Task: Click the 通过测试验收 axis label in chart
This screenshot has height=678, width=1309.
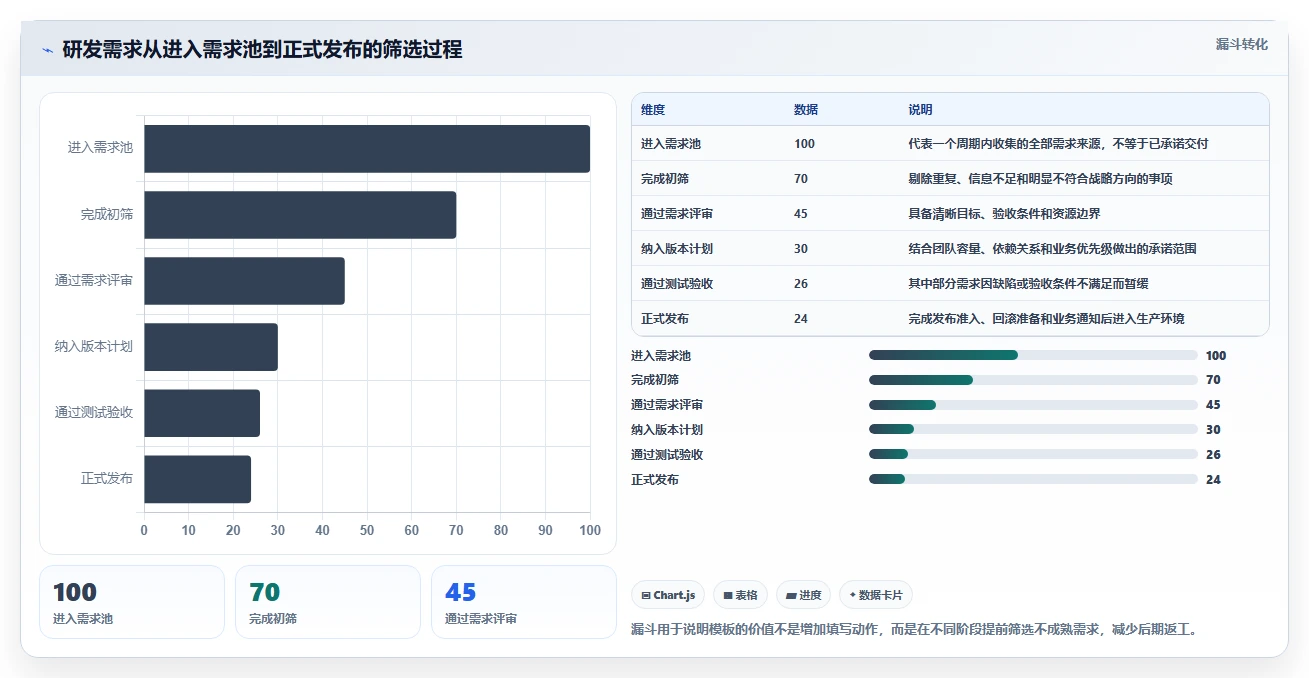Action: 94,412
